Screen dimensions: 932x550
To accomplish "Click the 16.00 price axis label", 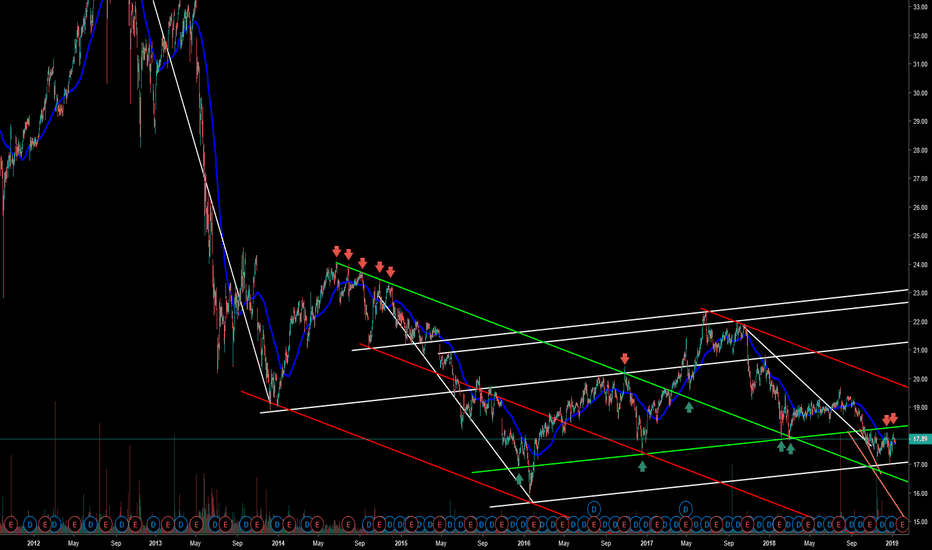I will pyautogui.click(x=920, y=494).
